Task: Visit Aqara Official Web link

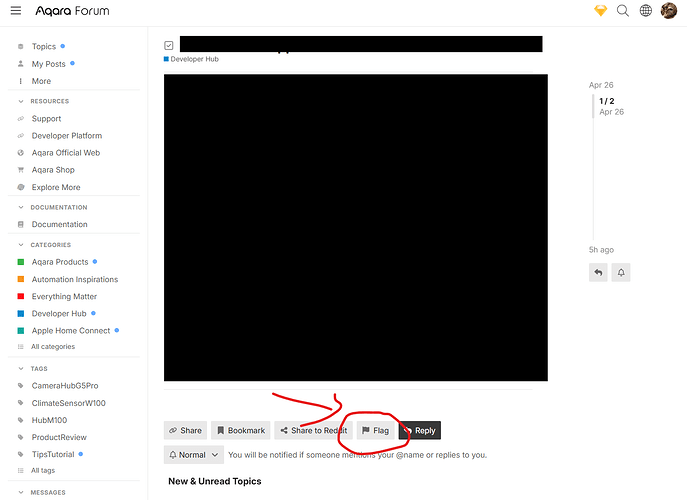Action: coord(66,153)
